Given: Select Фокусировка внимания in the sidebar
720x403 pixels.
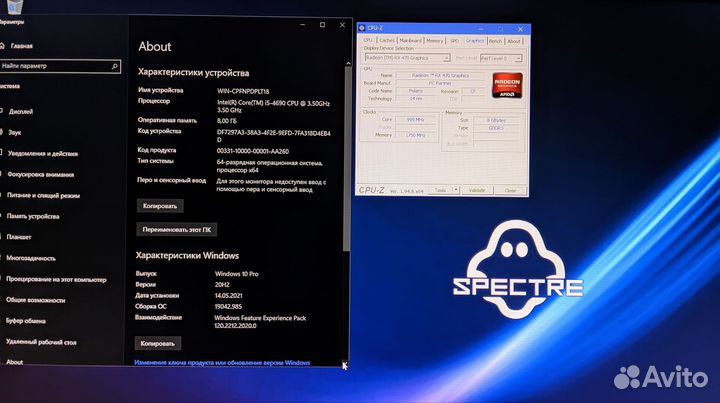Looking at the screenshot, I should pyautogui.click(x=40, y=175).
